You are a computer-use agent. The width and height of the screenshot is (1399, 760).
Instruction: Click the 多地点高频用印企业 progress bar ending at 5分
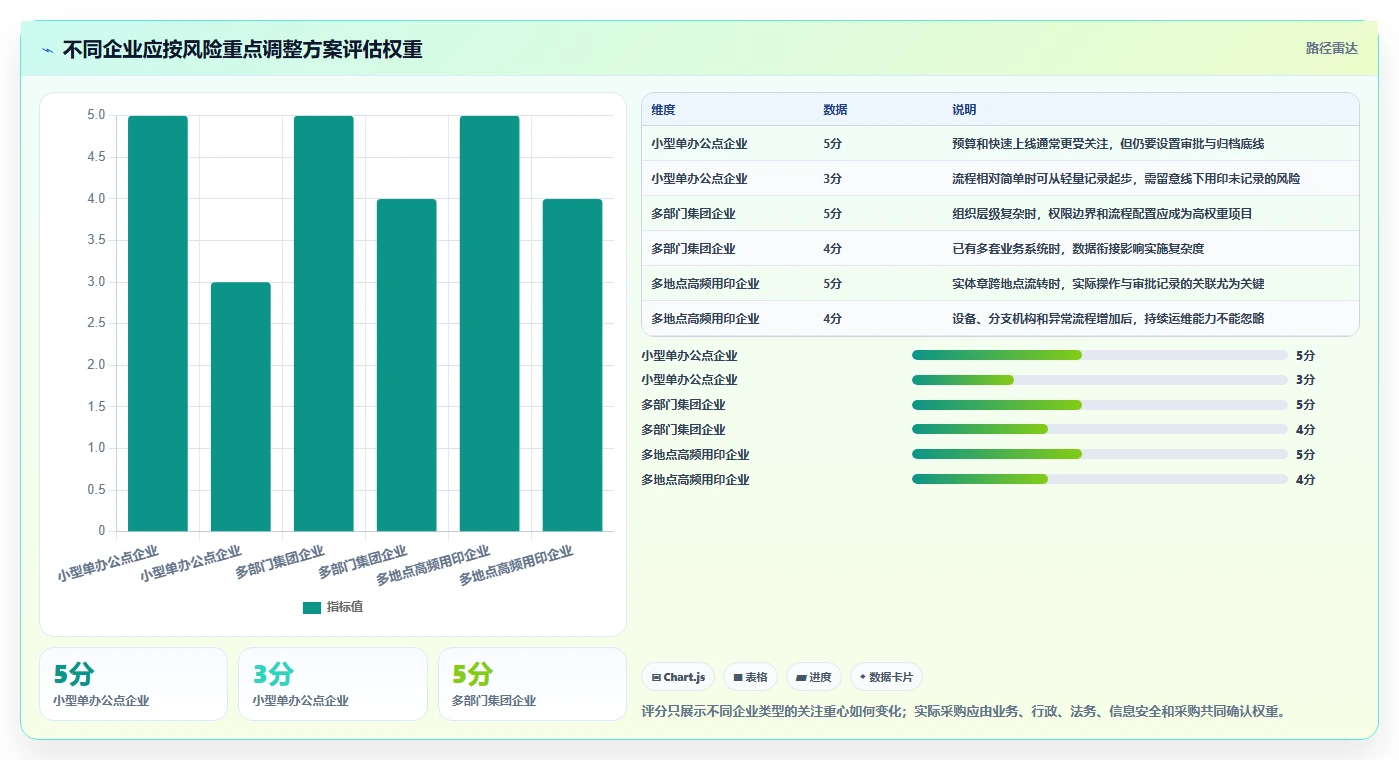click(1099, 455)
